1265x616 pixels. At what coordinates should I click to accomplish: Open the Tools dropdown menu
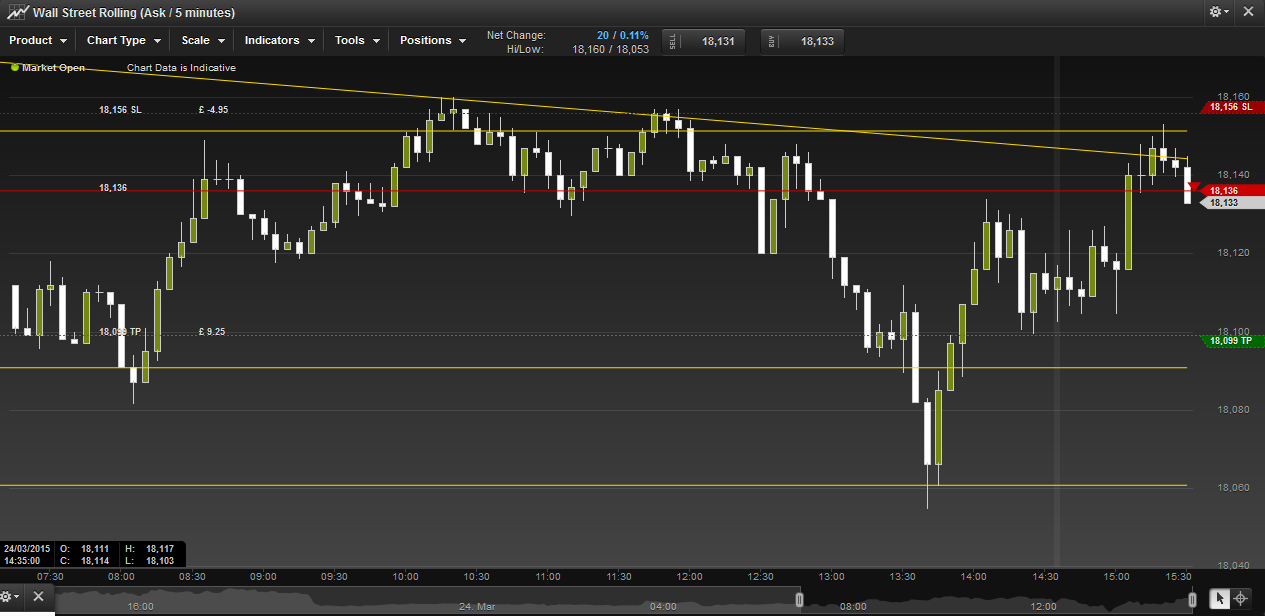point(357,41)
